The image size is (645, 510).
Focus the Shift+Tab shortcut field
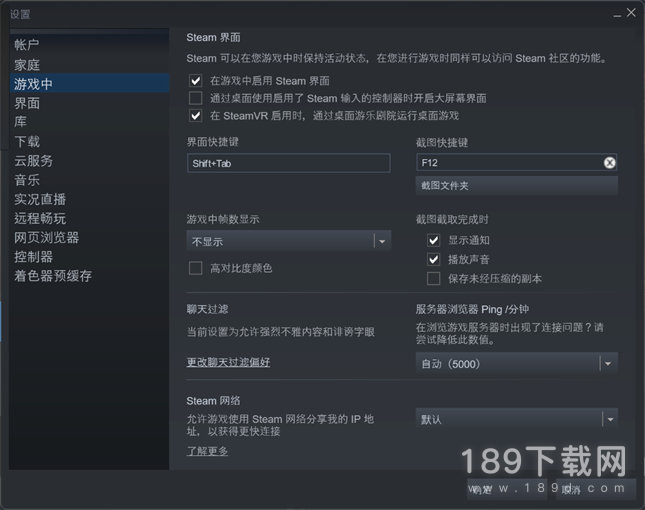(288, 163)
